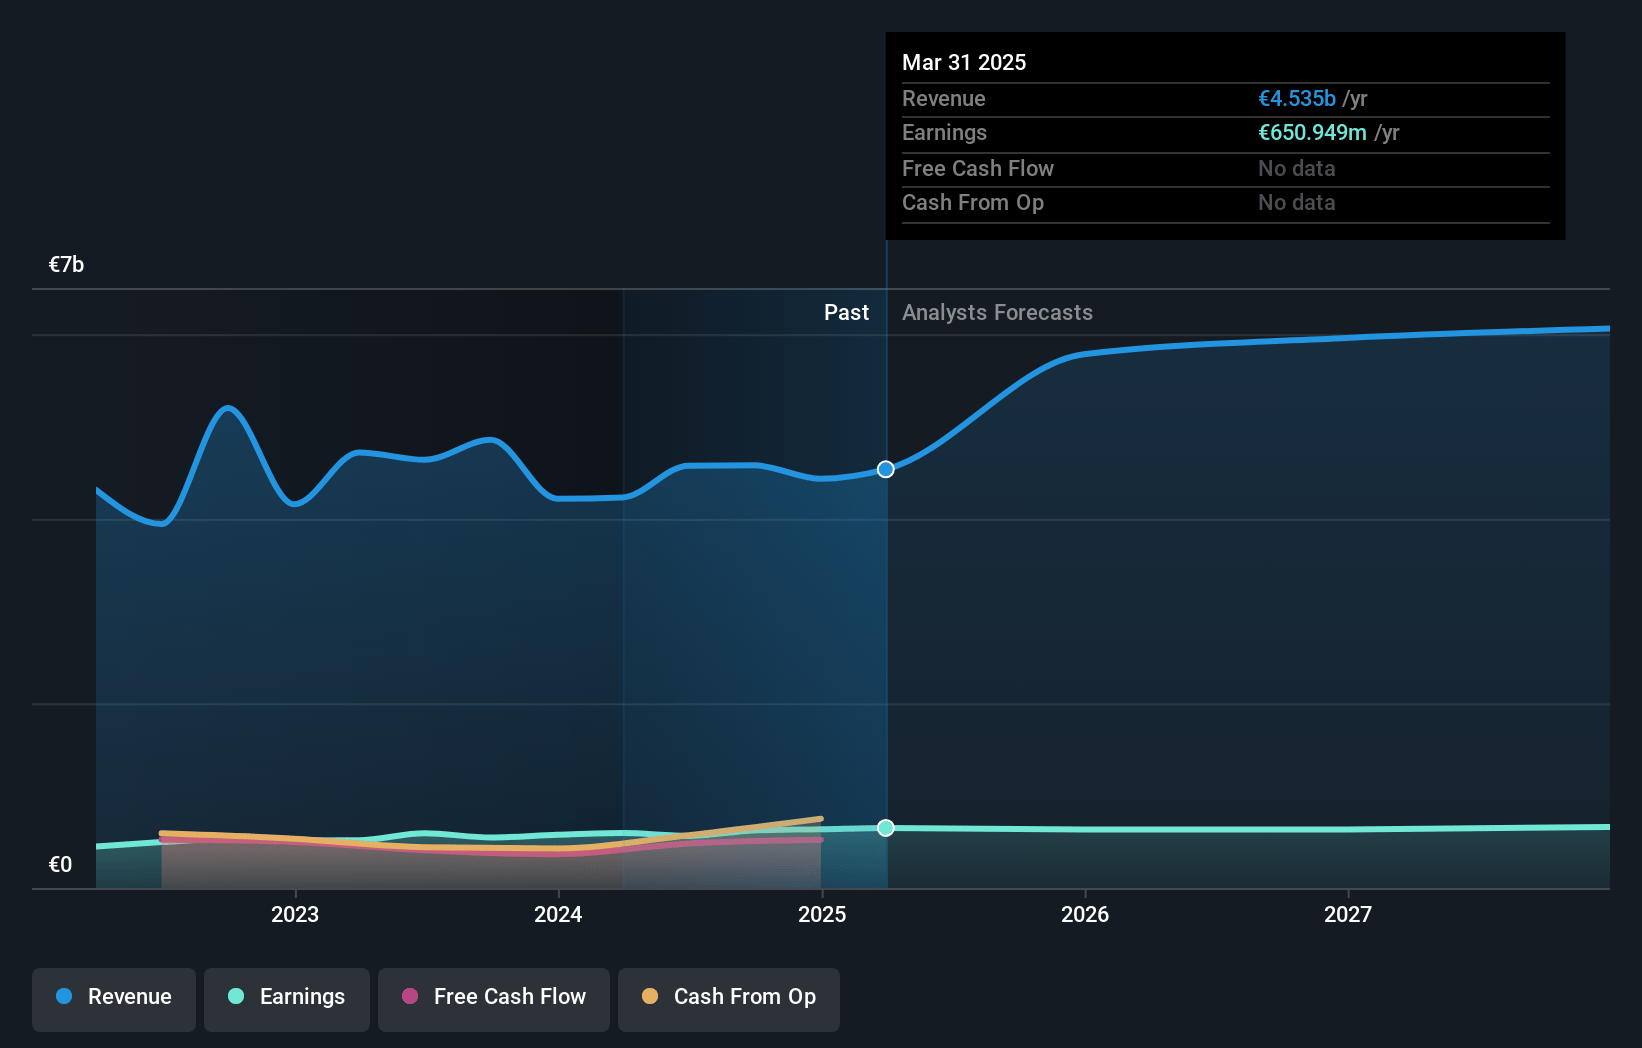
Task: Toggle the Earnings legend button
Action: [x=287, y=999]
